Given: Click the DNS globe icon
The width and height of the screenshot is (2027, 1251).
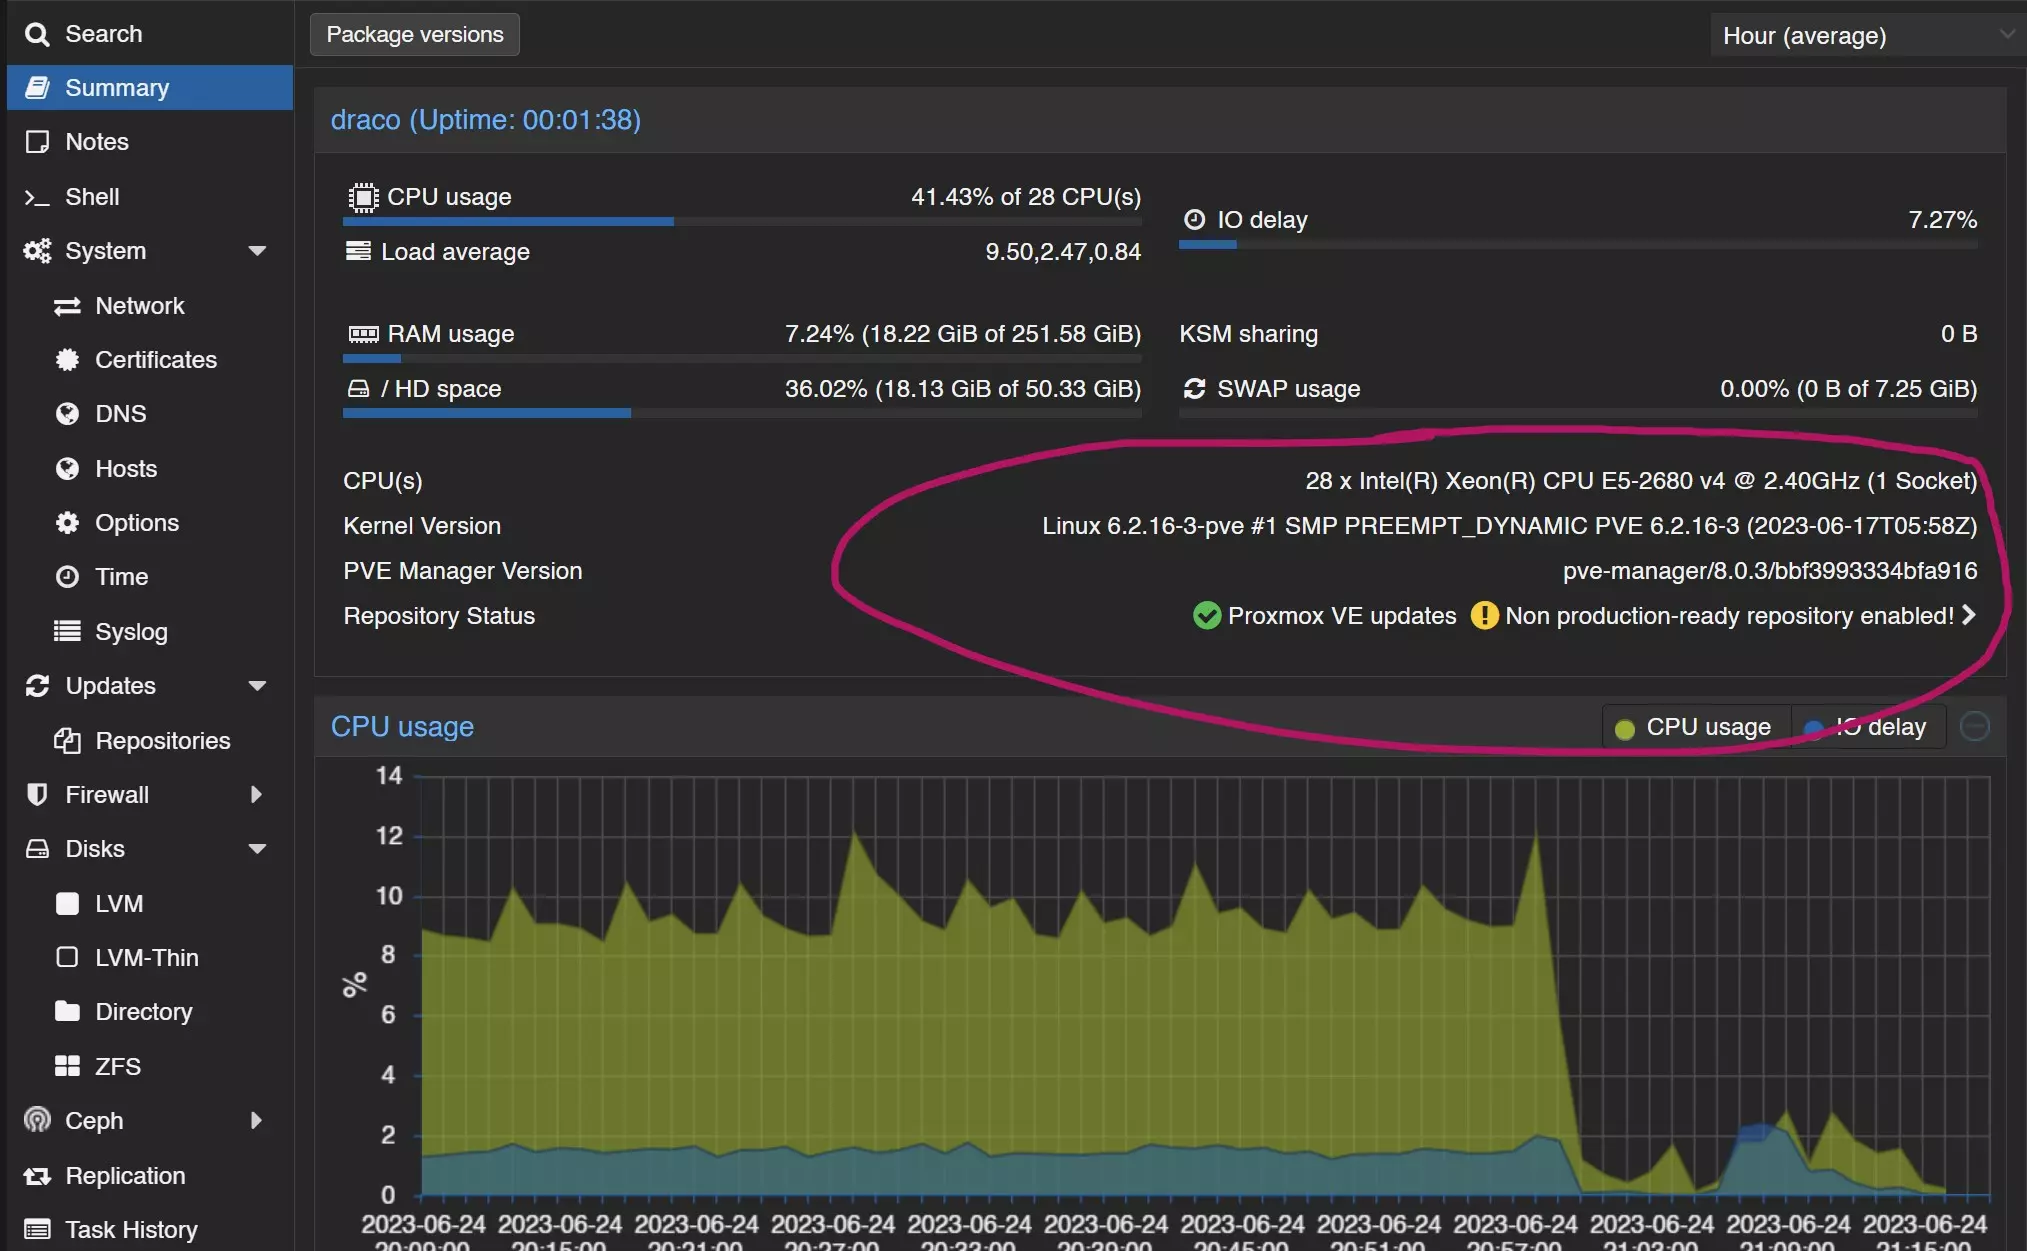Looking at the screenshot, I should pyautogui.click(x=67, y=414).
